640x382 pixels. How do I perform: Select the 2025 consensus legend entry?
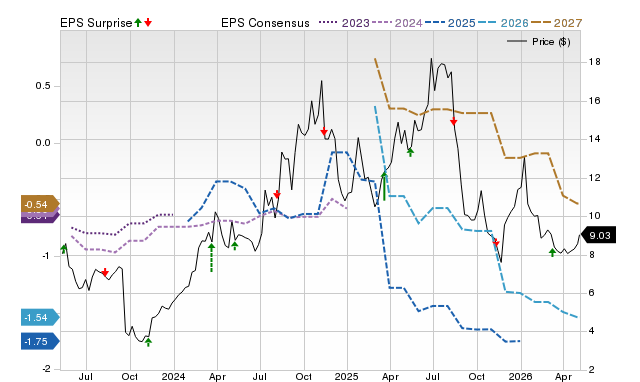450,23
